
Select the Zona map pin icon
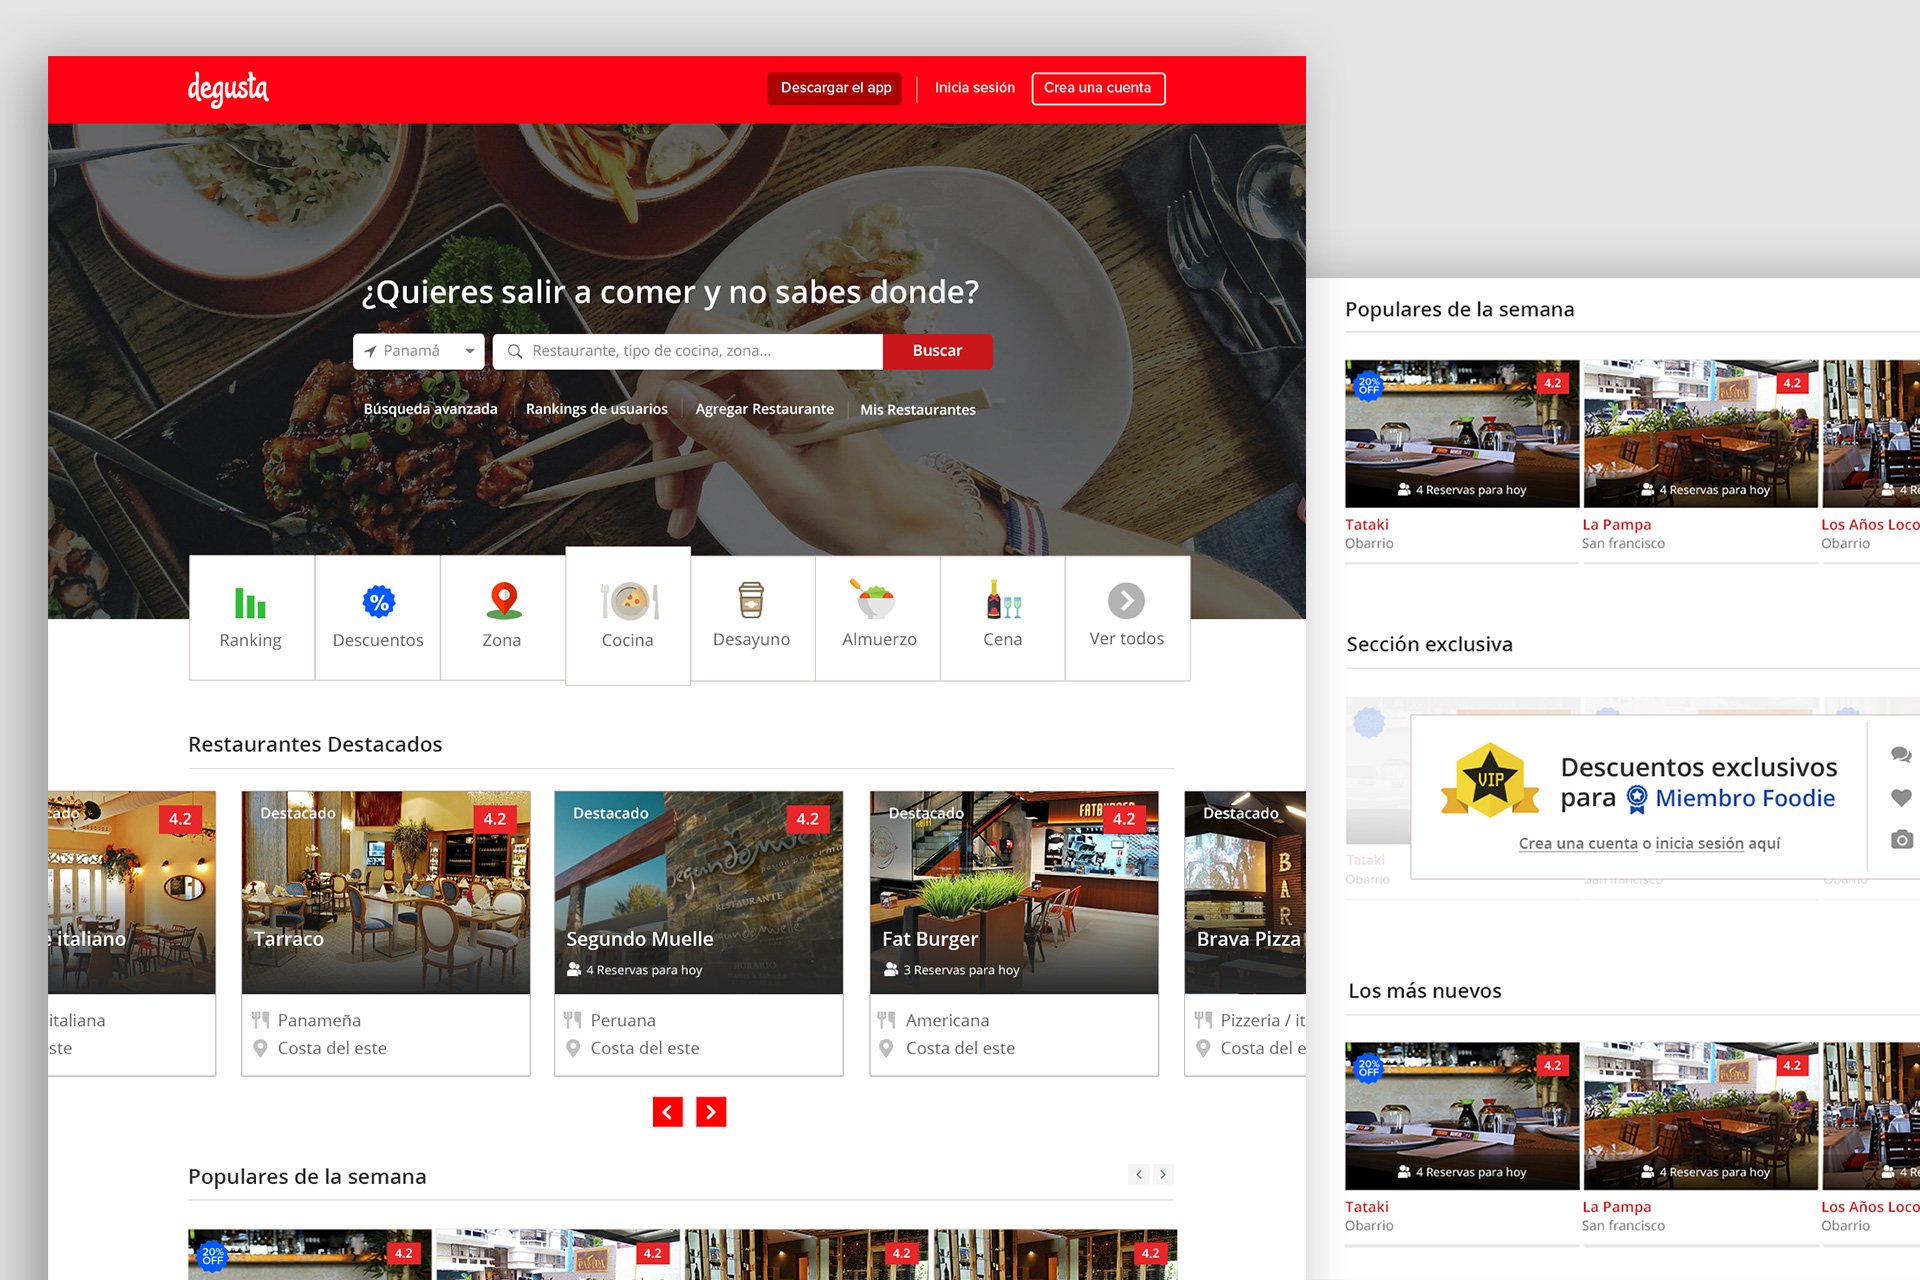pyautogui.click(x=503, y=601)
